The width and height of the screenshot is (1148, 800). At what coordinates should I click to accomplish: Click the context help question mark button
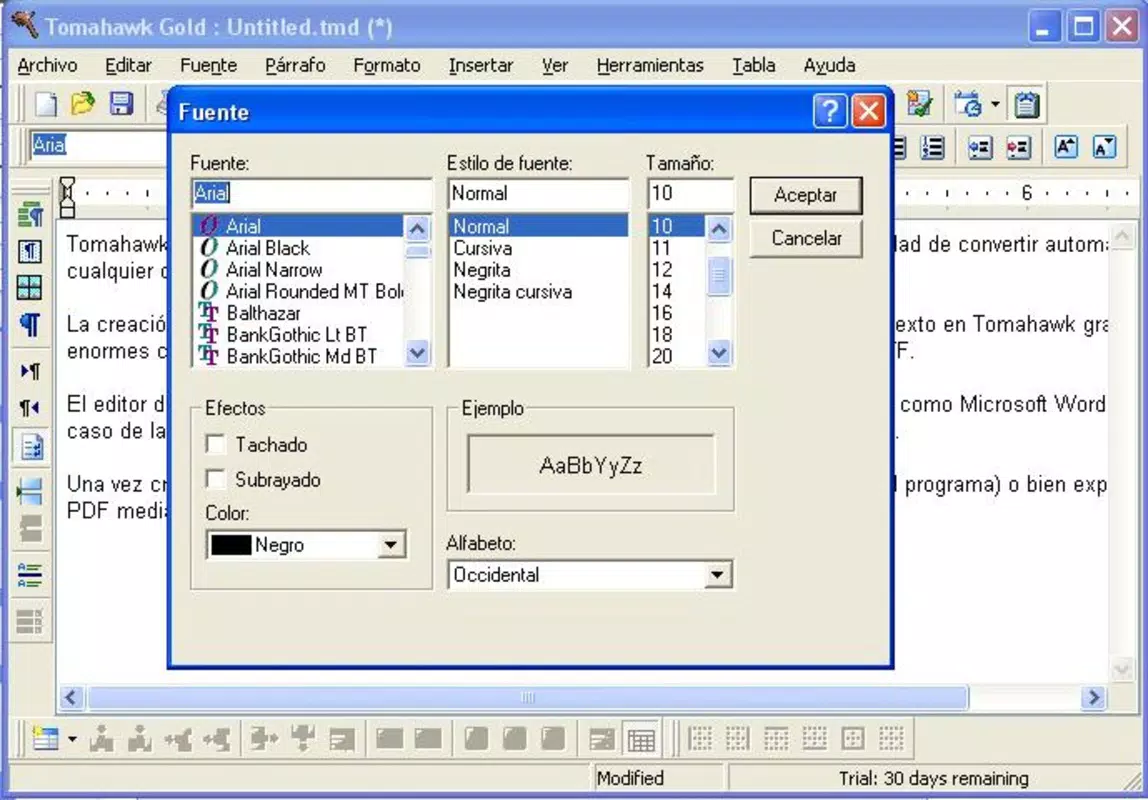click(x=830, y=112)
